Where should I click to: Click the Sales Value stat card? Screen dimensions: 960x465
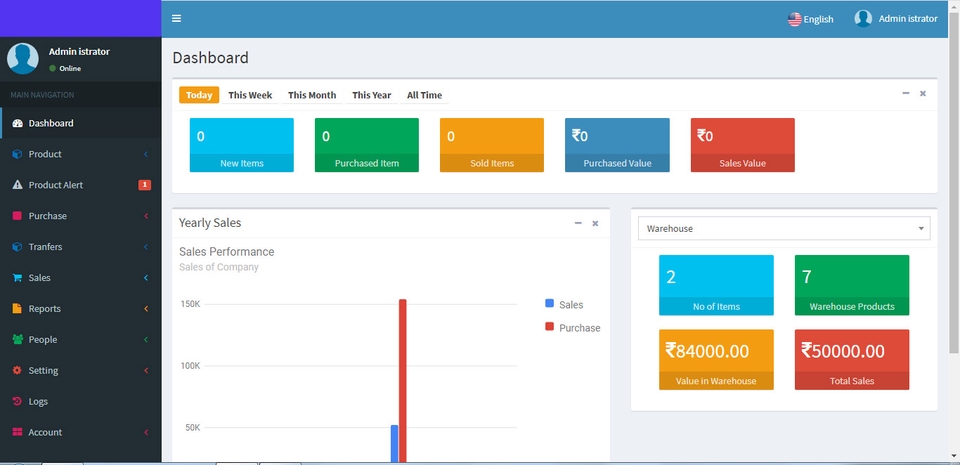tap(743, 145)
